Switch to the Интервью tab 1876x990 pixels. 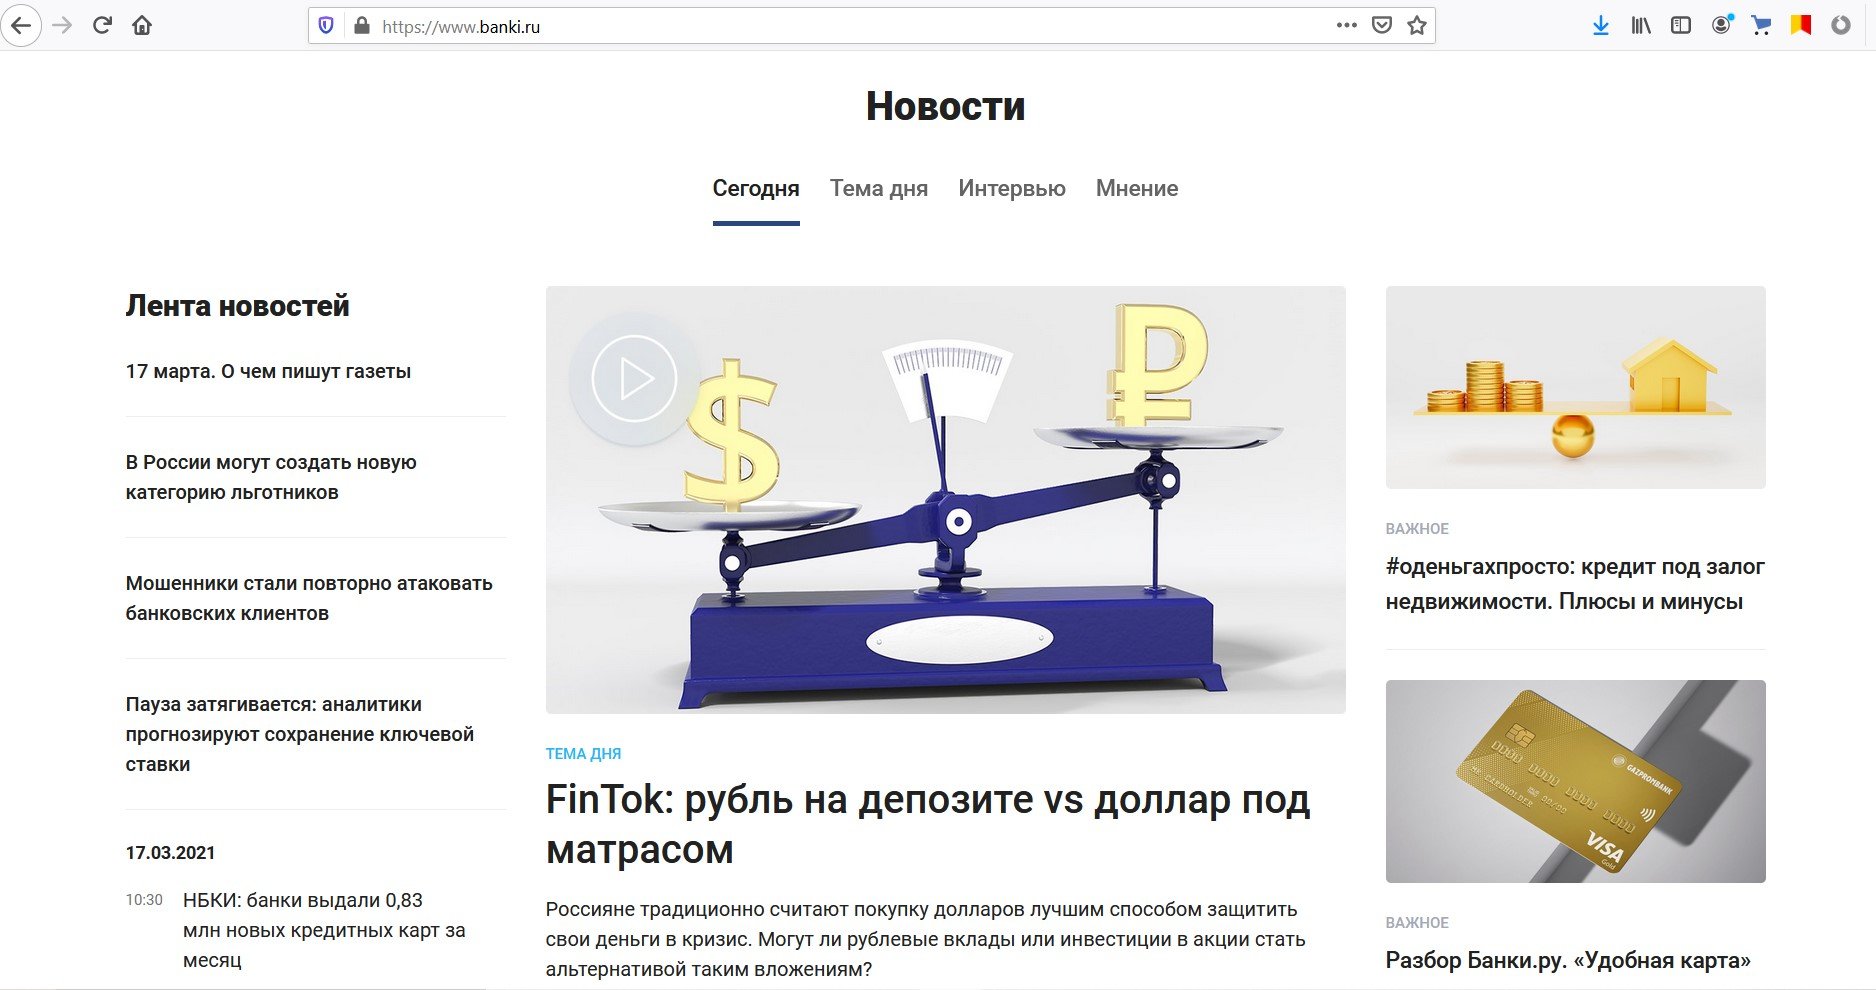click(x=1012, y=188)
